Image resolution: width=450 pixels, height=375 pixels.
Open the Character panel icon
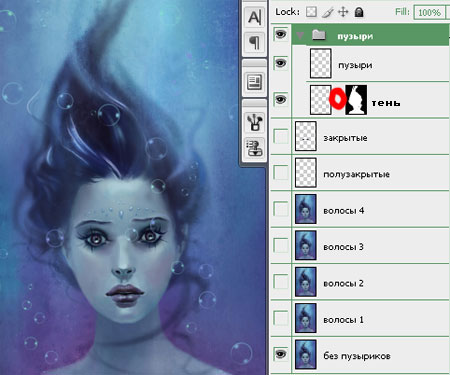[255, 17]
